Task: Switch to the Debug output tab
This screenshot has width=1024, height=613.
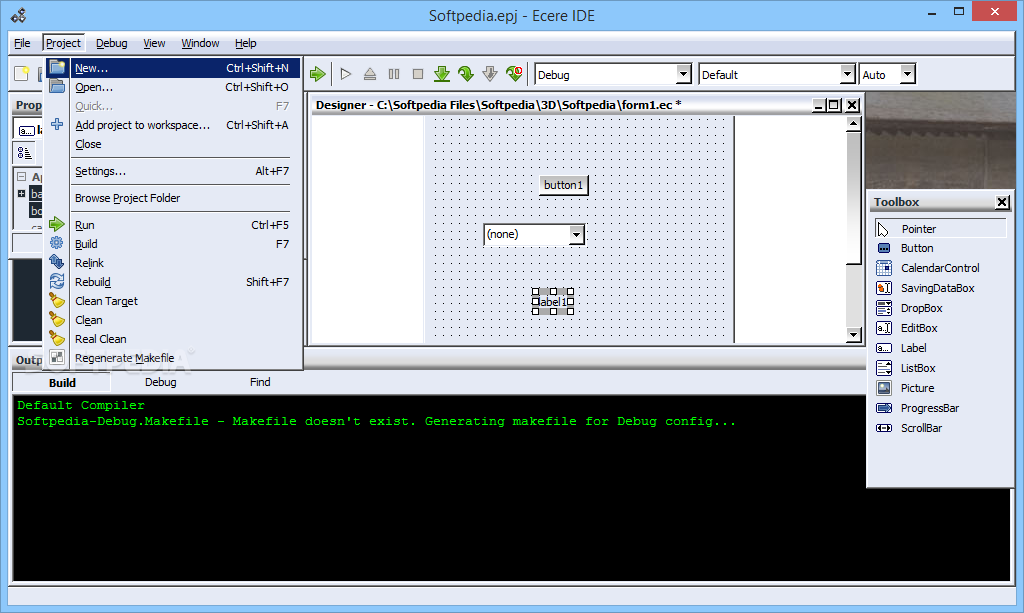Action: point(161,383)
